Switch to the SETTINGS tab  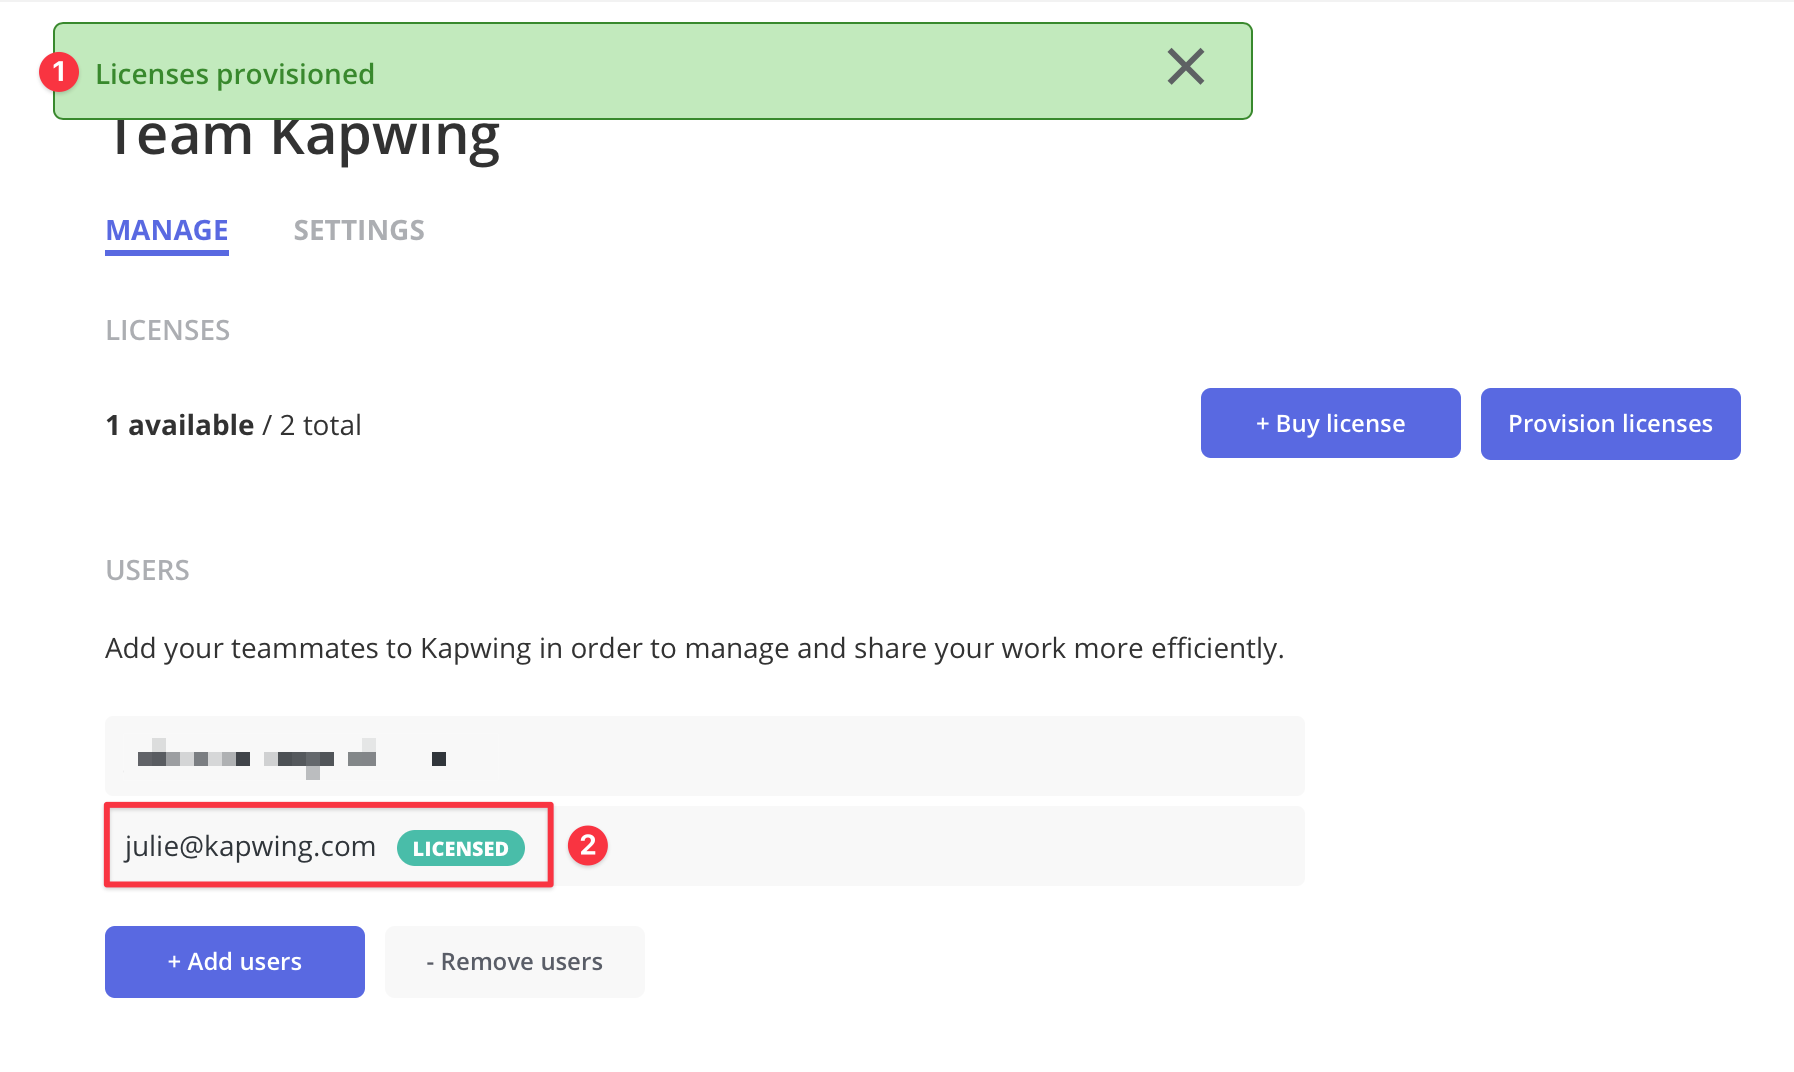coord(358,231)
